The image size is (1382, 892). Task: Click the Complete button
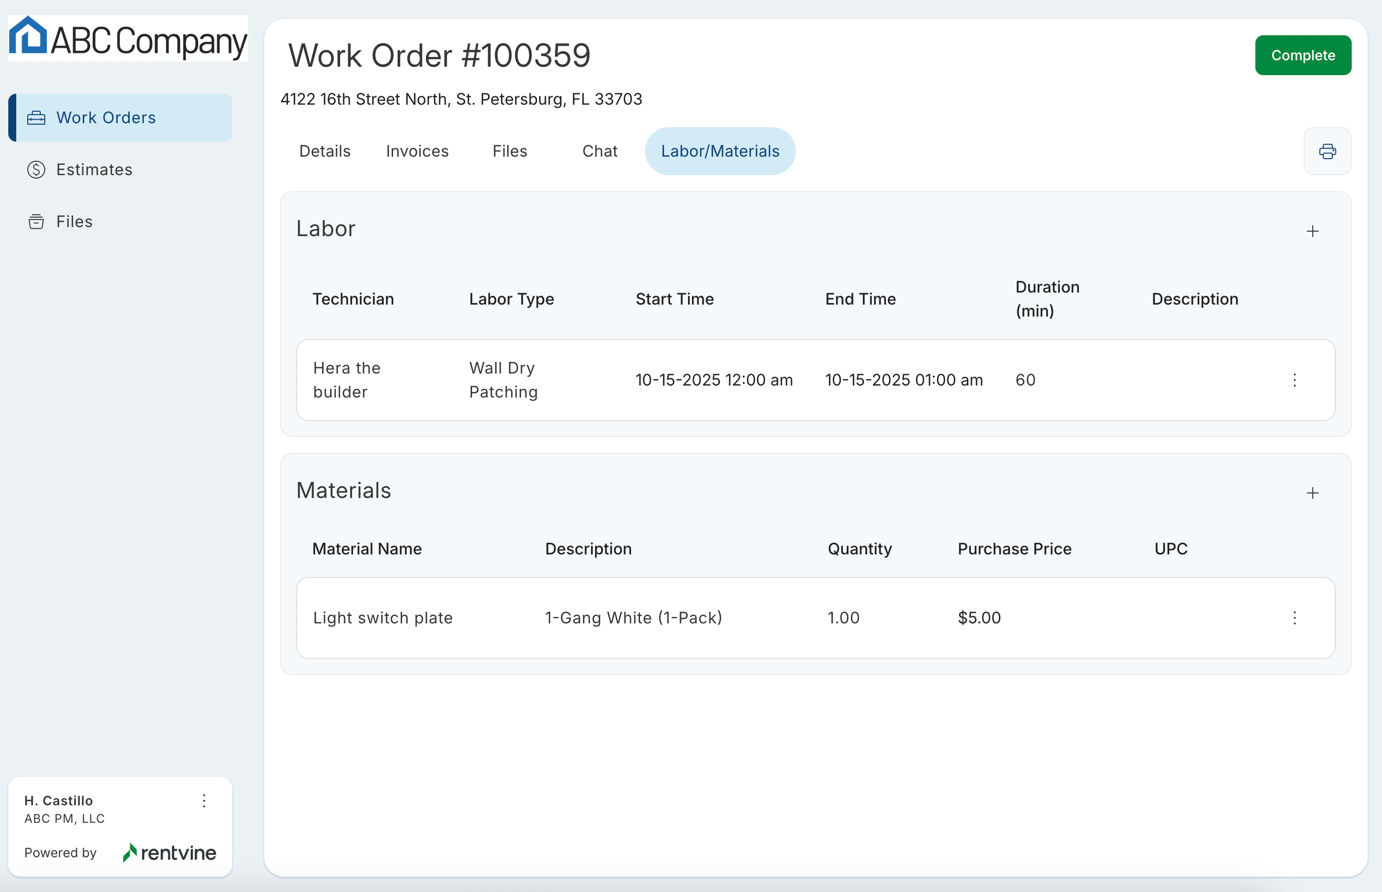click(1303, 55)
